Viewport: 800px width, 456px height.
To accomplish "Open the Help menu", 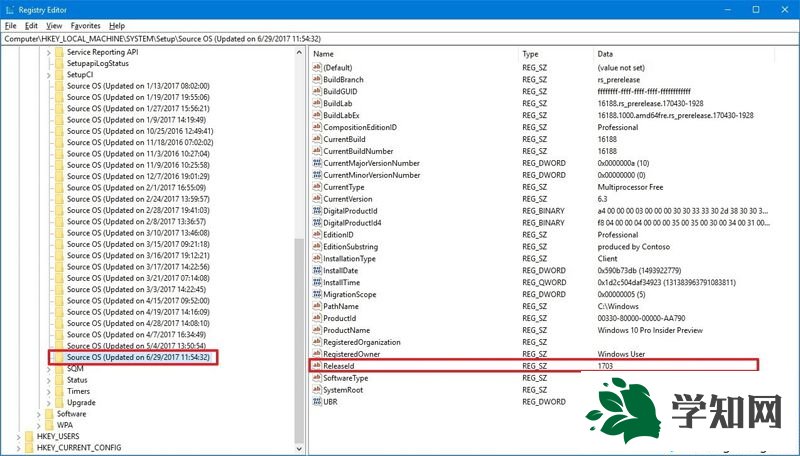I will (x=117, y=26).
